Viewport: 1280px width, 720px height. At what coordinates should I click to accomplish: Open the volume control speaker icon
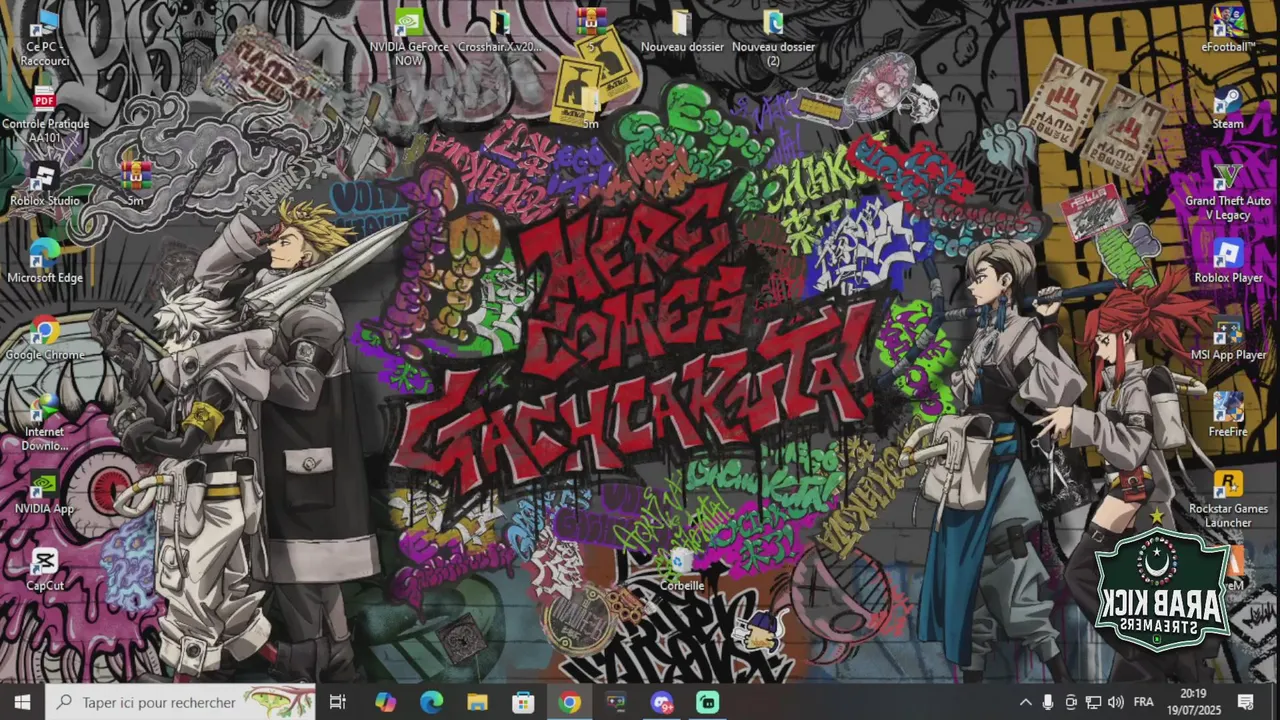pos(1116,702)
